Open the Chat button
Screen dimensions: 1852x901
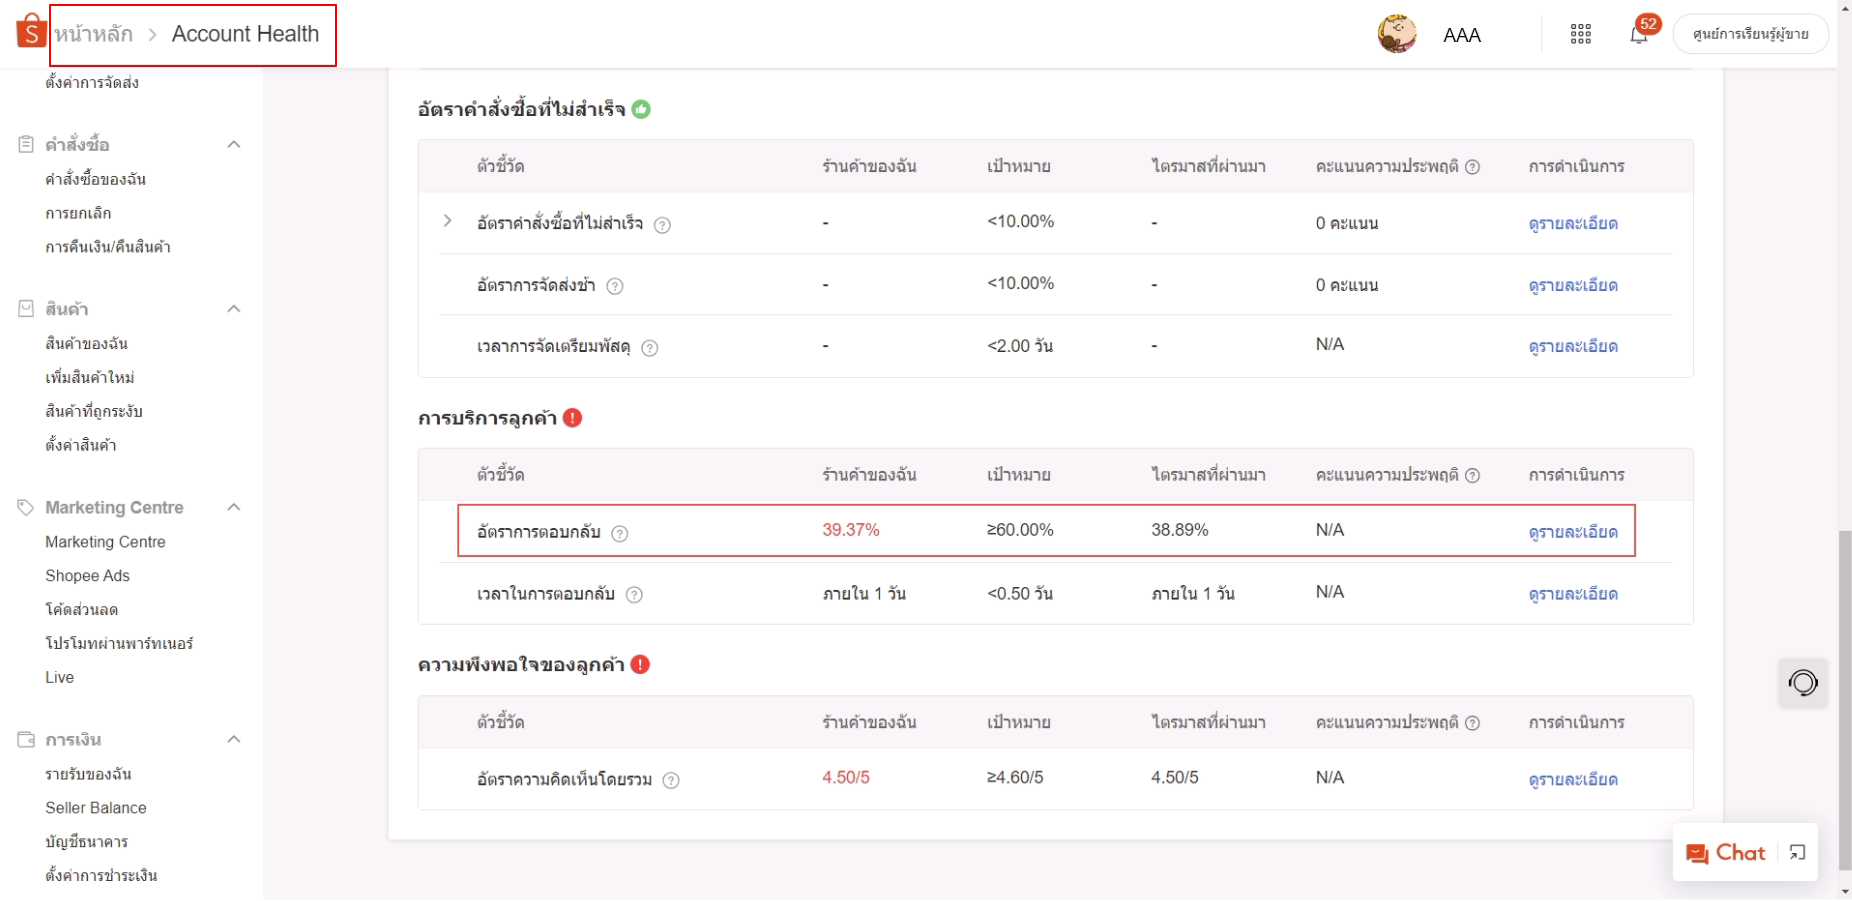(1727, 853)
